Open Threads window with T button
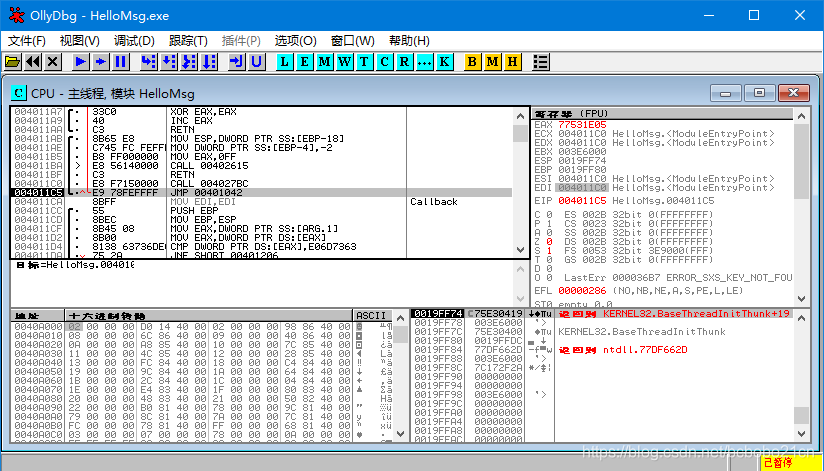Viewport: 824px width, 471px height. point(364,62)
